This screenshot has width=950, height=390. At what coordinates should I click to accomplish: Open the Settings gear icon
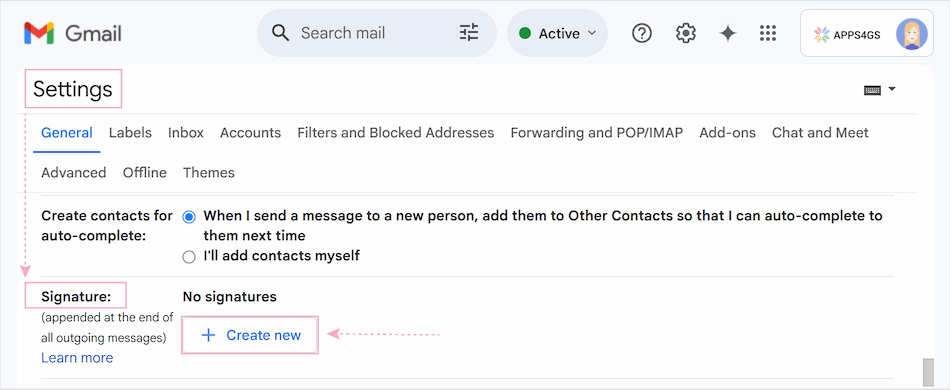click(685, 33)
